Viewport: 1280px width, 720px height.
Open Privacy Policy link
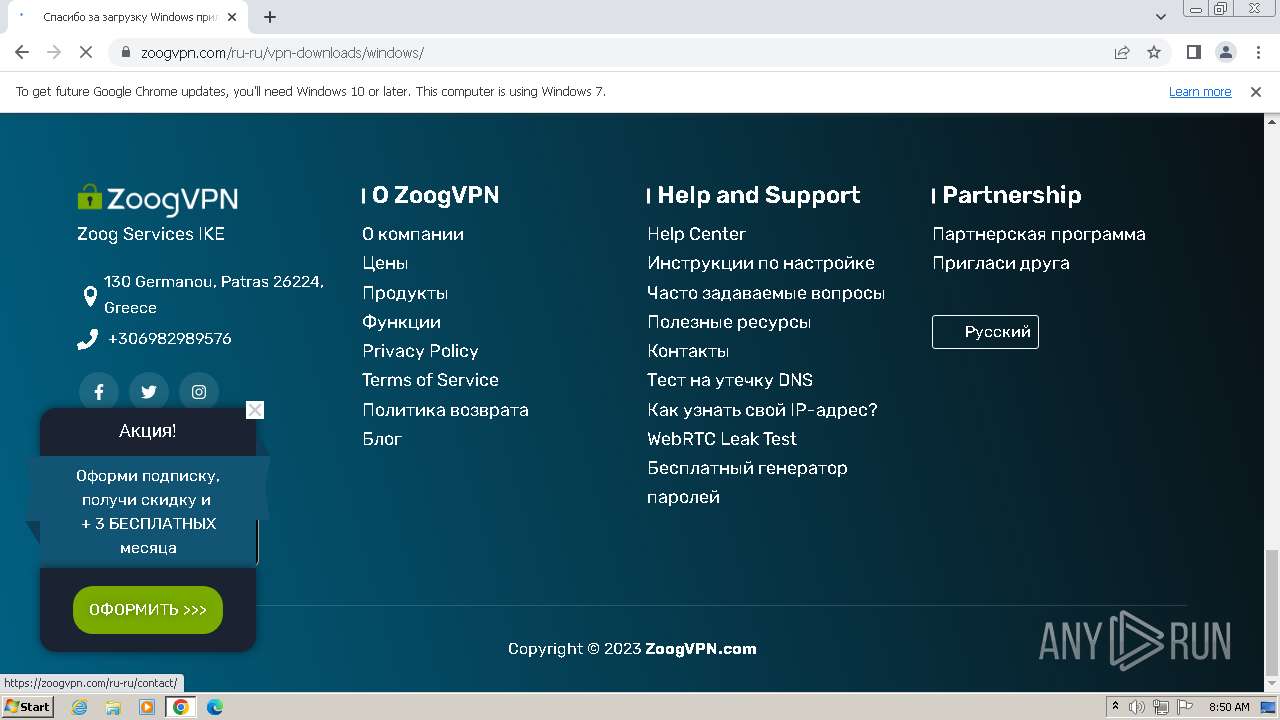[420, 351]
